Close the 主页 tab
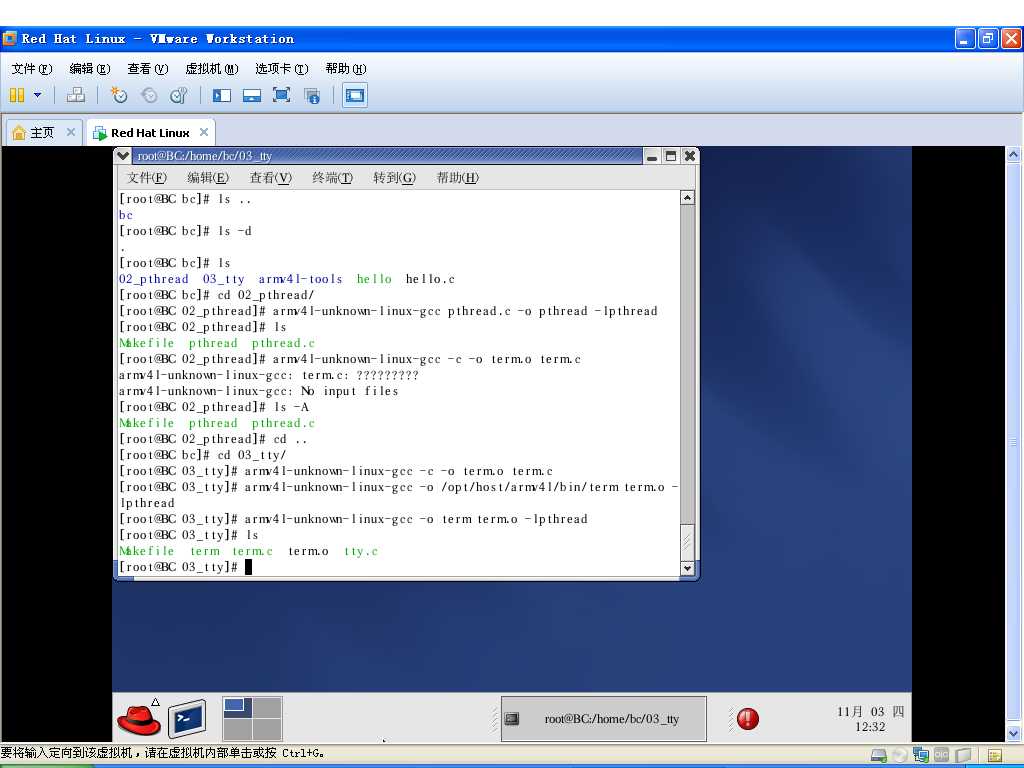The width and height of the screenshot is (1024, 768). 71,132
